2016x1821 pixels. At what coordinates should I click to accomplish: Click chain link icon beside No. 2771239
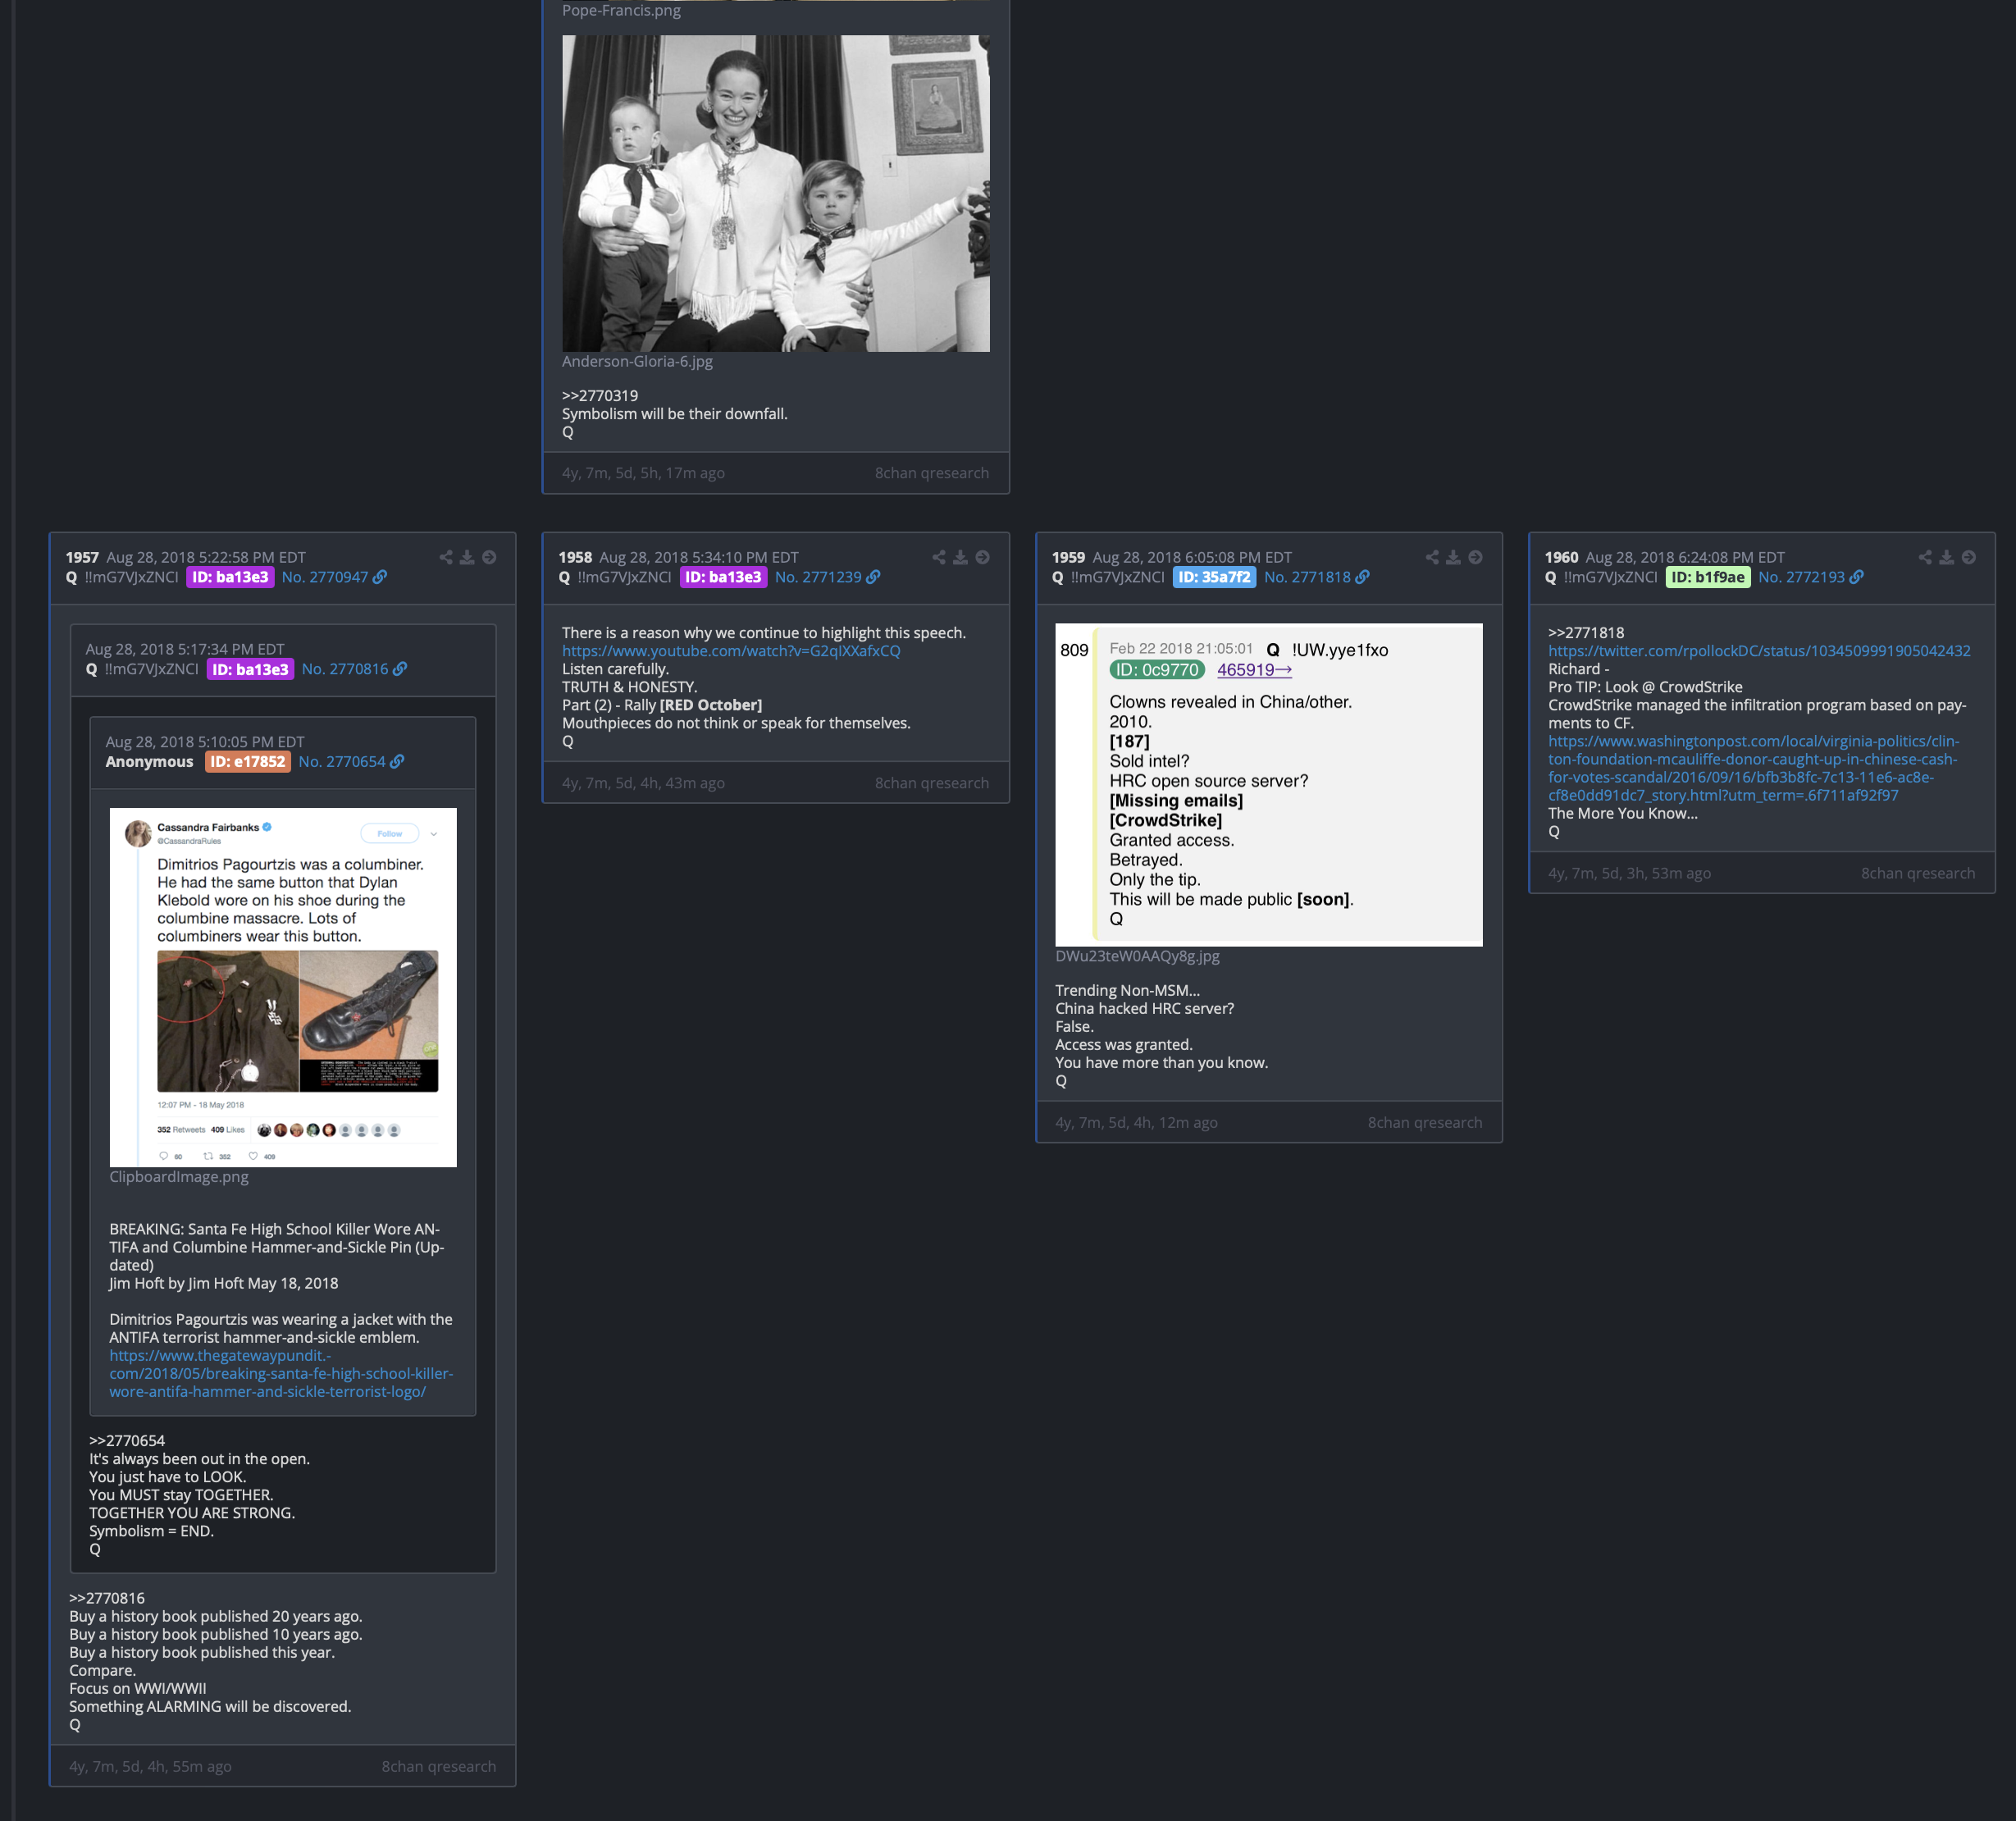pyautogui.click(x=873, y=577)
